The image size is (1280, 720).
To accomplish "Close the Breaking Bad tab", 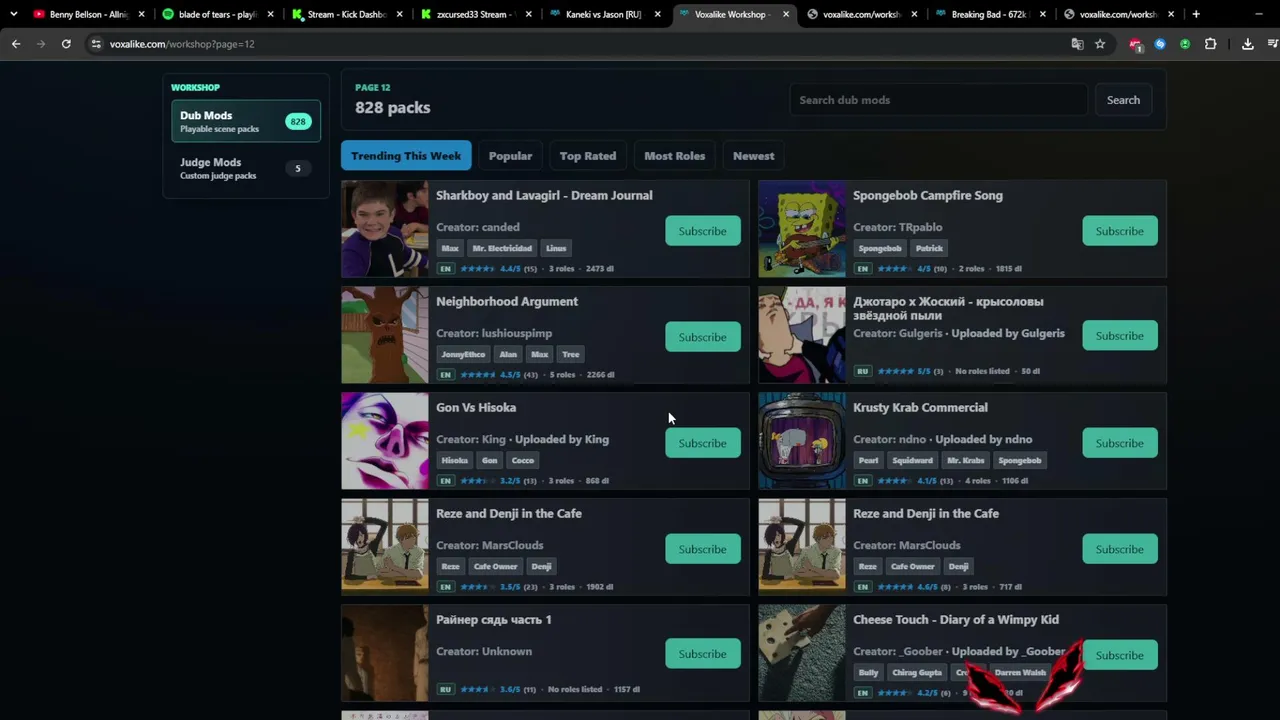I will [1043, 14].
